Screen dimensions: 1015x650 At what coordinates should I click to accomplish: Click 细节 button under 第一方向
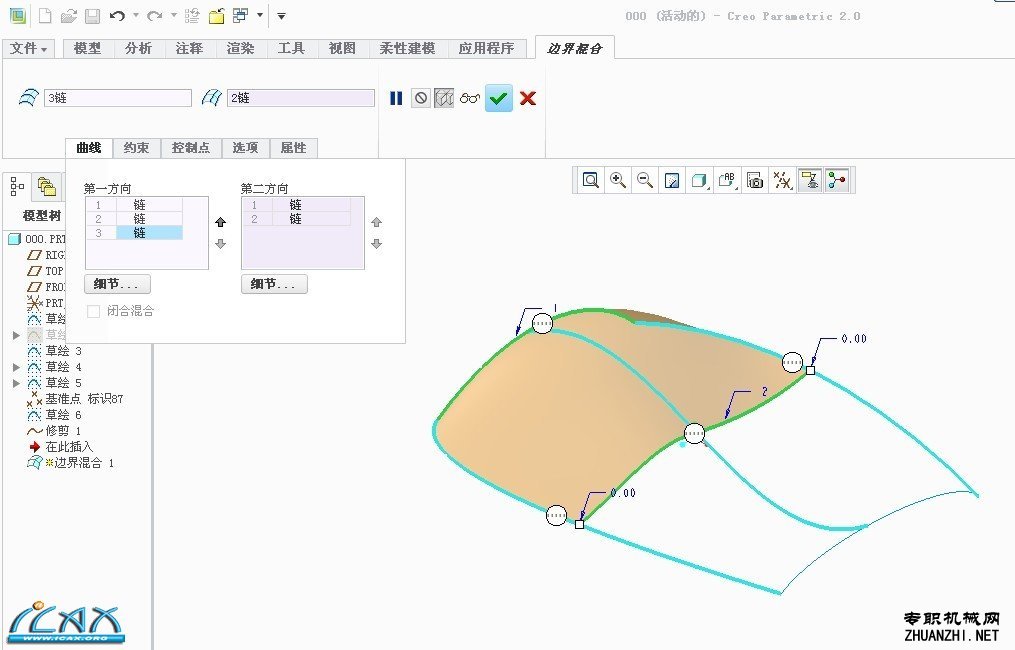pos(117,284)
